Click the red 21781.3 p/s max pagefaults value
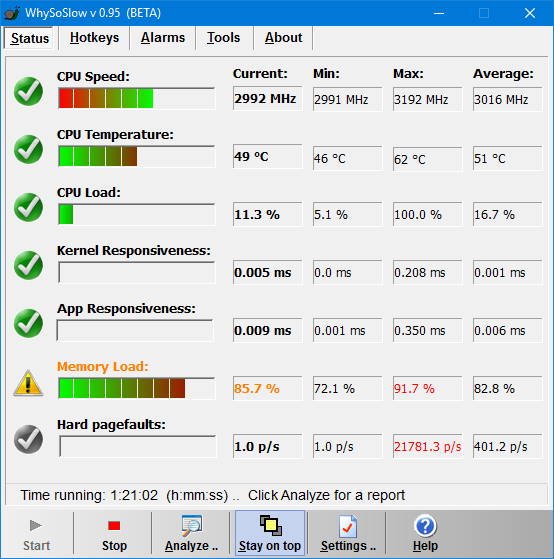This screenshot has width=554, height=559. tap(427, 446)
